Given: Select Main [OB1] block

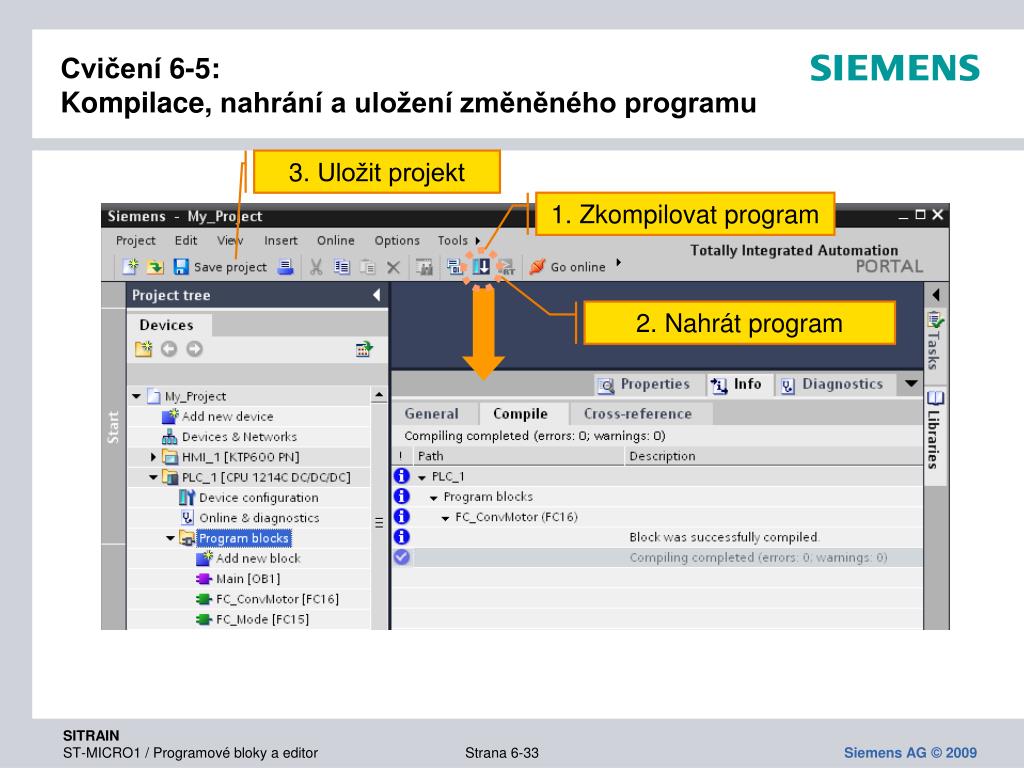Looking at the screenshot, I should click(248, 579).
